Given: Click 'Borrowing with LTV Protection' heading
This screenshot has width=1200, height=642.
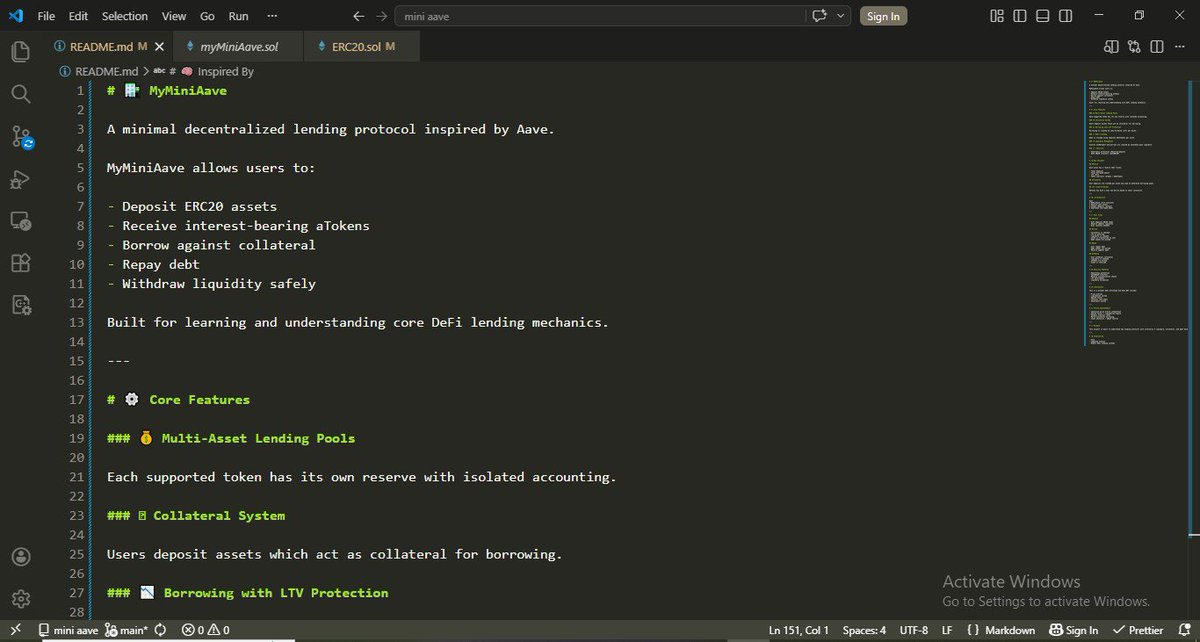Looking at the screenshot, I should pyautogui.click(x=276, y=593).
